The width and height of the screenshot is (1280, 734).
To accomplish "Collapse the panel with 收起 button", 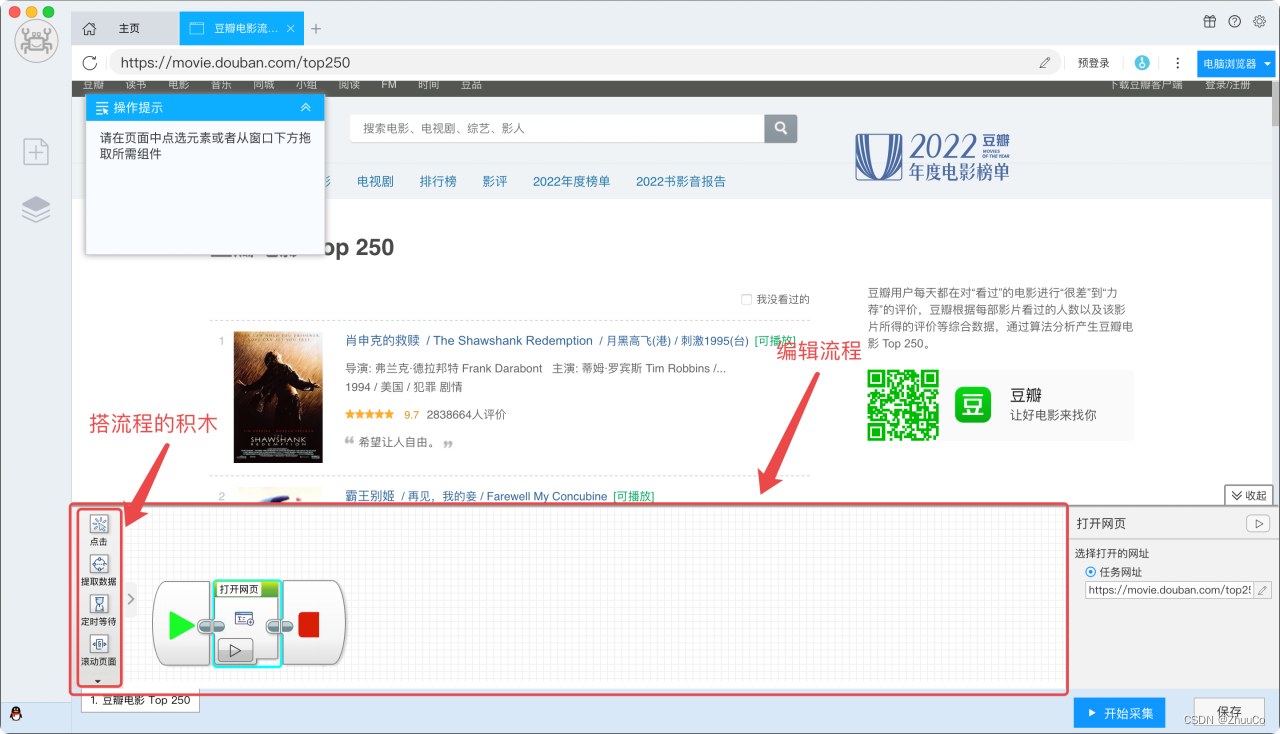I will [1248, 495].
